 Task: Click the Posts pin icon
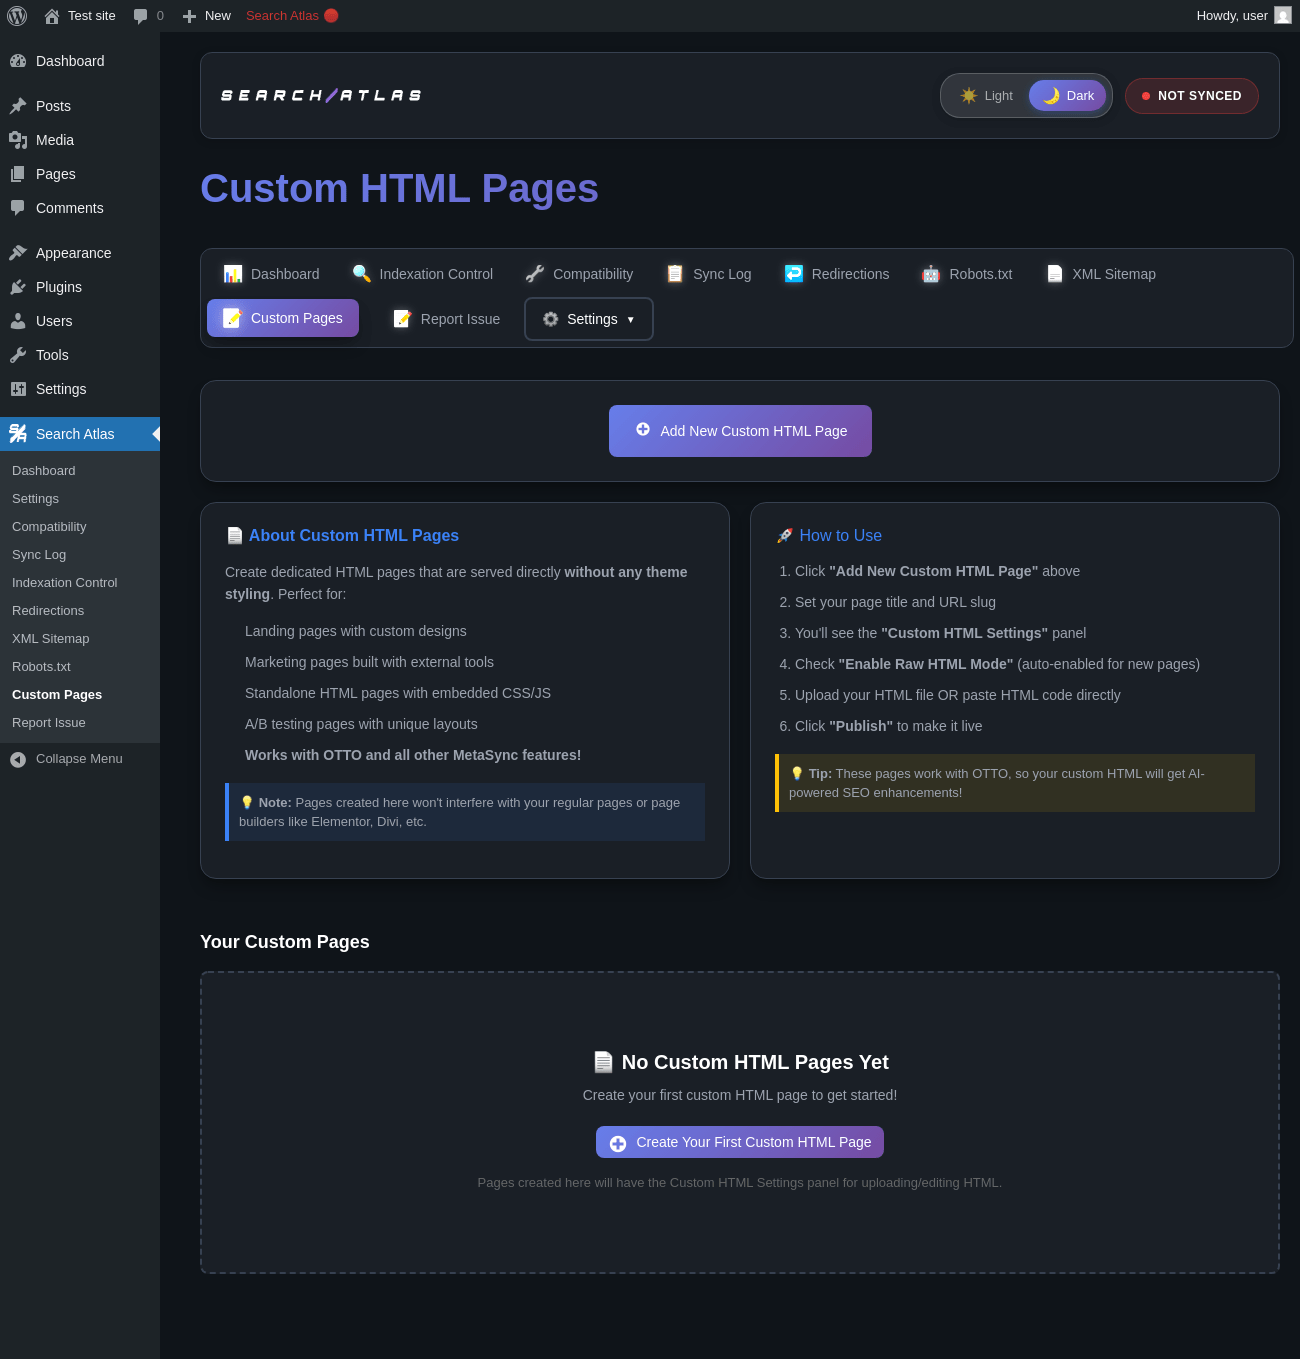(x=18, y=106)
